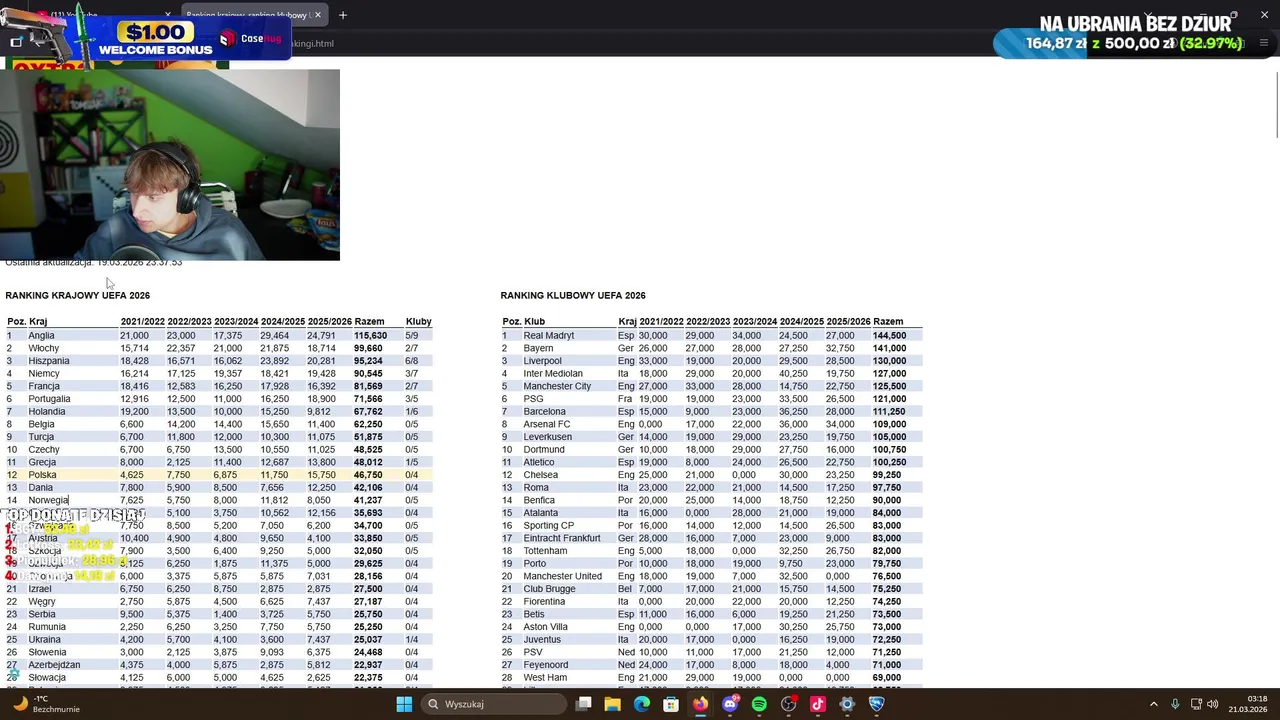1280x720 pixels.
Task: Click the Kluby column header
Action: [418, 322]
